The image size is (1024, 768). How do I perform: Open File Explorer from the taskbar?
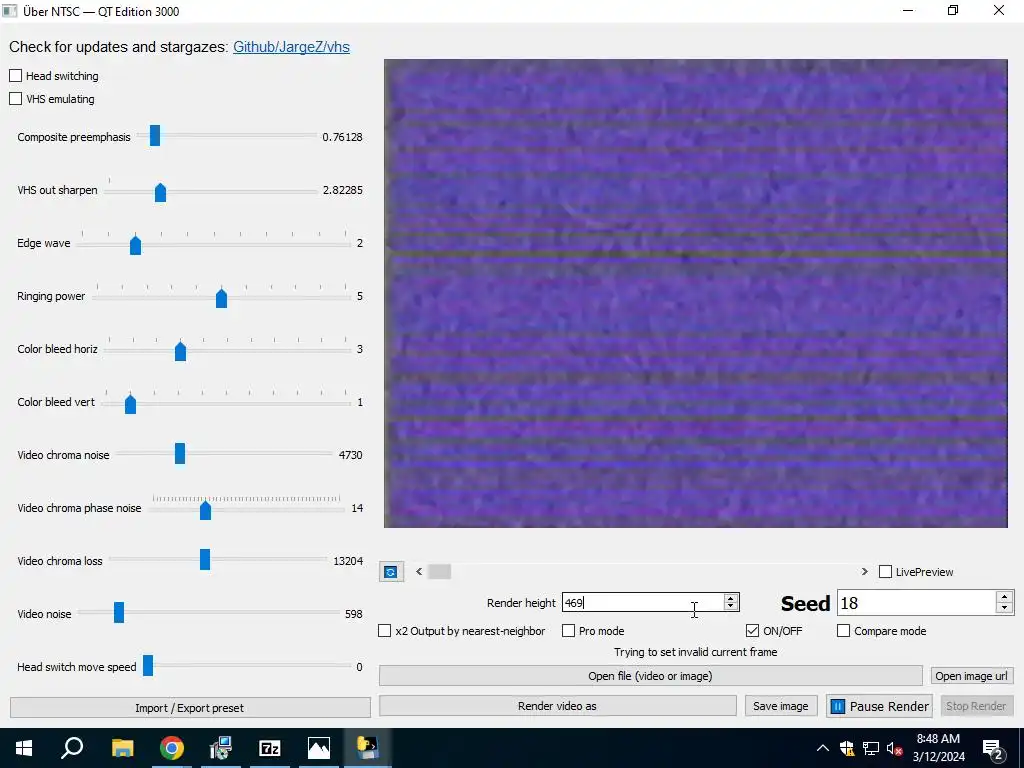click(122, 748)
